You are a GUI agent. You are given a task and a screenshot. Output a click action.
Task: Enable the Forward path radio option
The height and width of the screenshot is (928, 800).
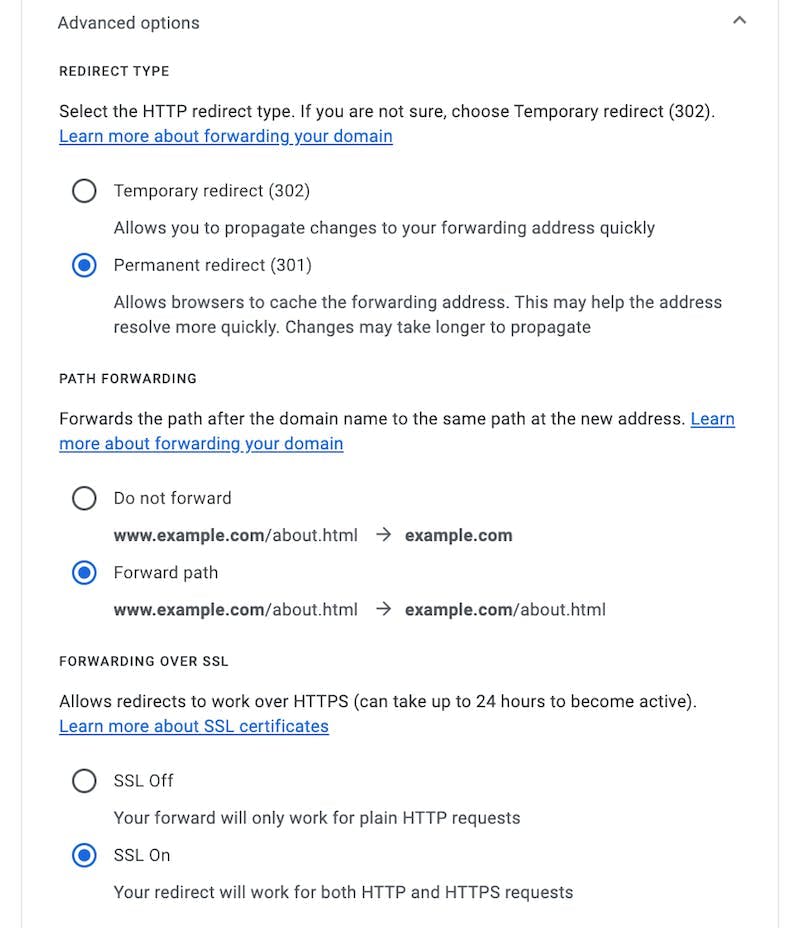click(85, 573)
